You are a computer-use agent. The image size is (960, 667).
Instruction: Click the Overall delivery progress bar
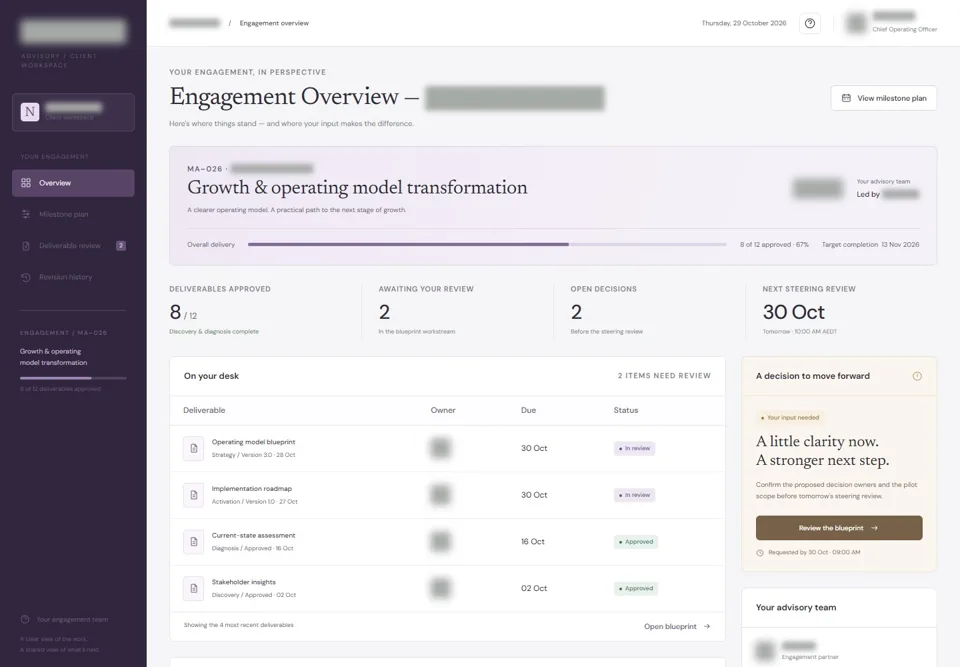pyautogui.click(x=487, y=244)
